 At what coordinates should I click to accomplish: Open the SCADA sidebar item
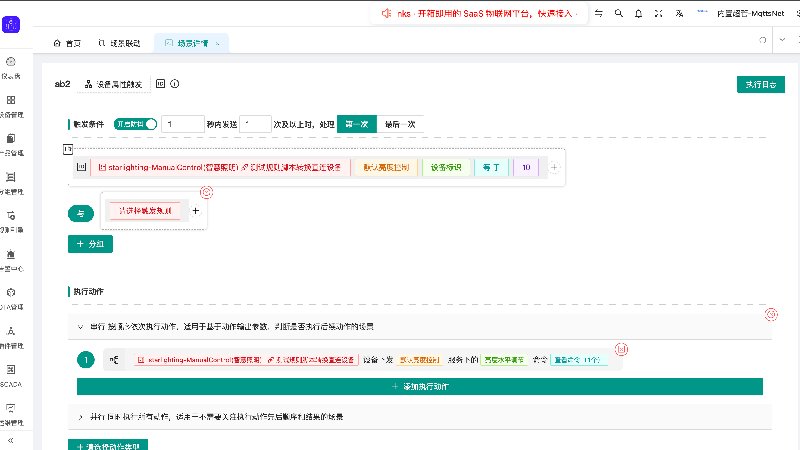tap(11, 369)
